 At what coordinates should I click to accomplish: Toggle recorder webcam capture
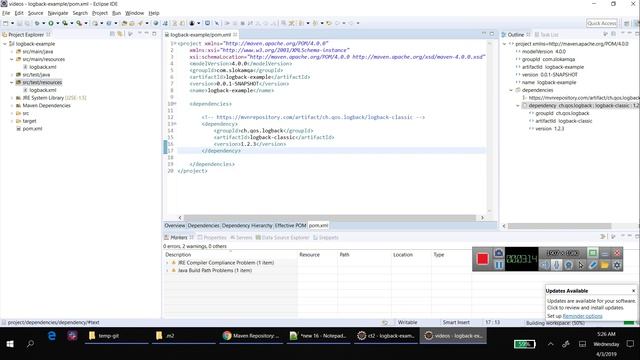tap(568, 265)
